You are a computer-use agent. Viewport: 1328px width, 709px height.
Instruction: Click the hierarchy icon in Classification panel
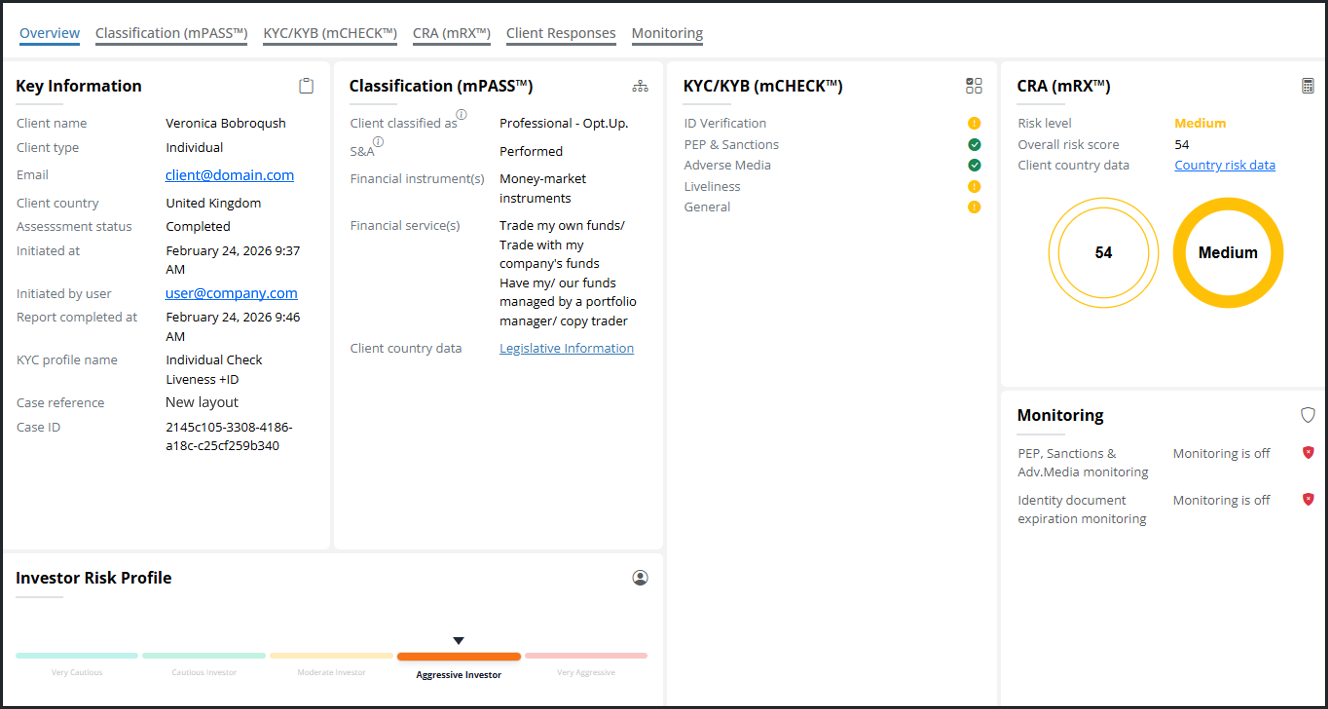coord(640,86)
